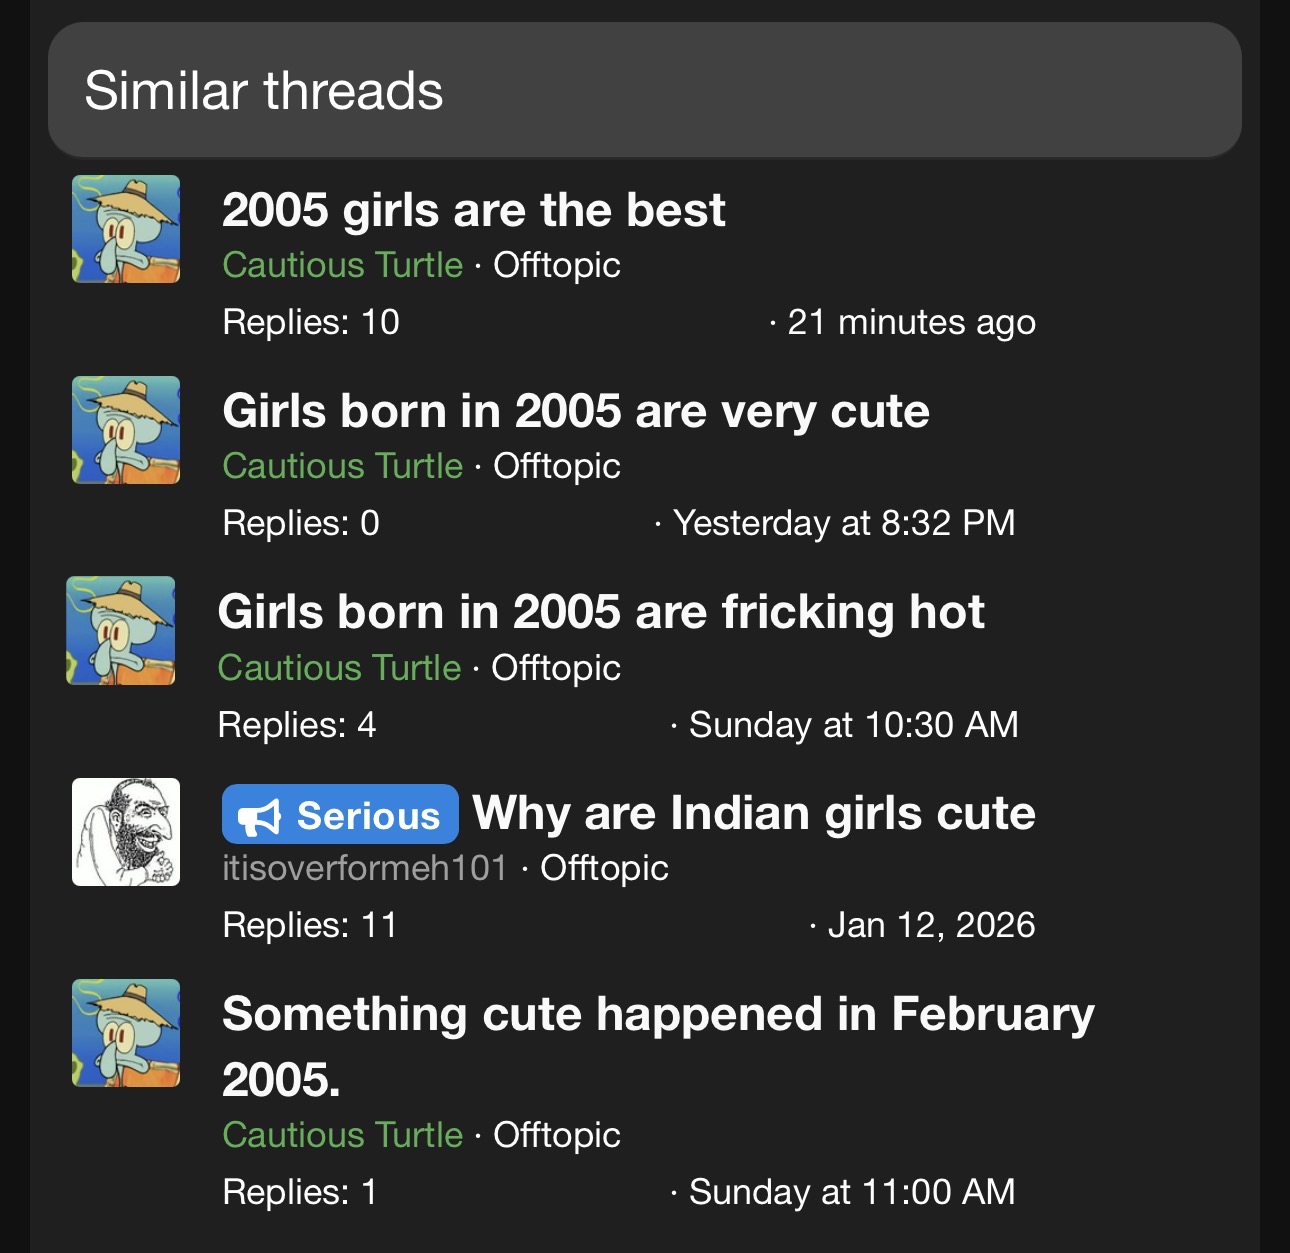Click avatar beside 'fricking hot' thread
Viewport: 1290px width, 1253px height.
click(x=121, y=631)
